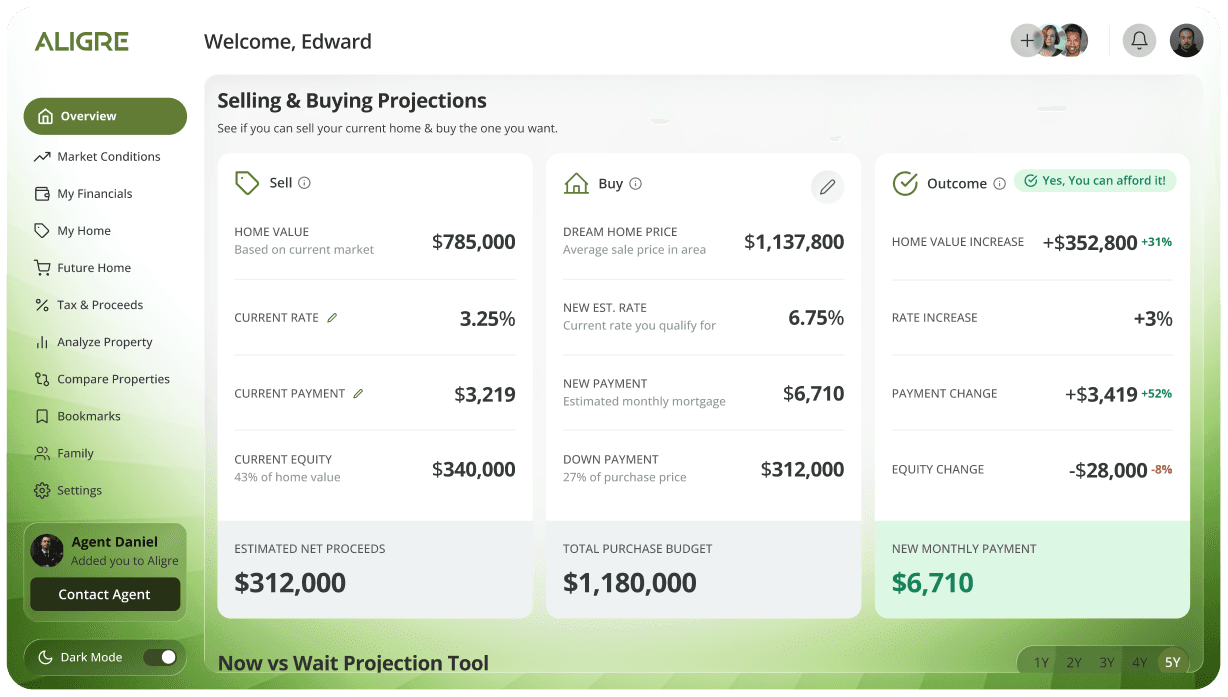
Task: Click the second member avatar in header
Action: (x=1072, y=41)
